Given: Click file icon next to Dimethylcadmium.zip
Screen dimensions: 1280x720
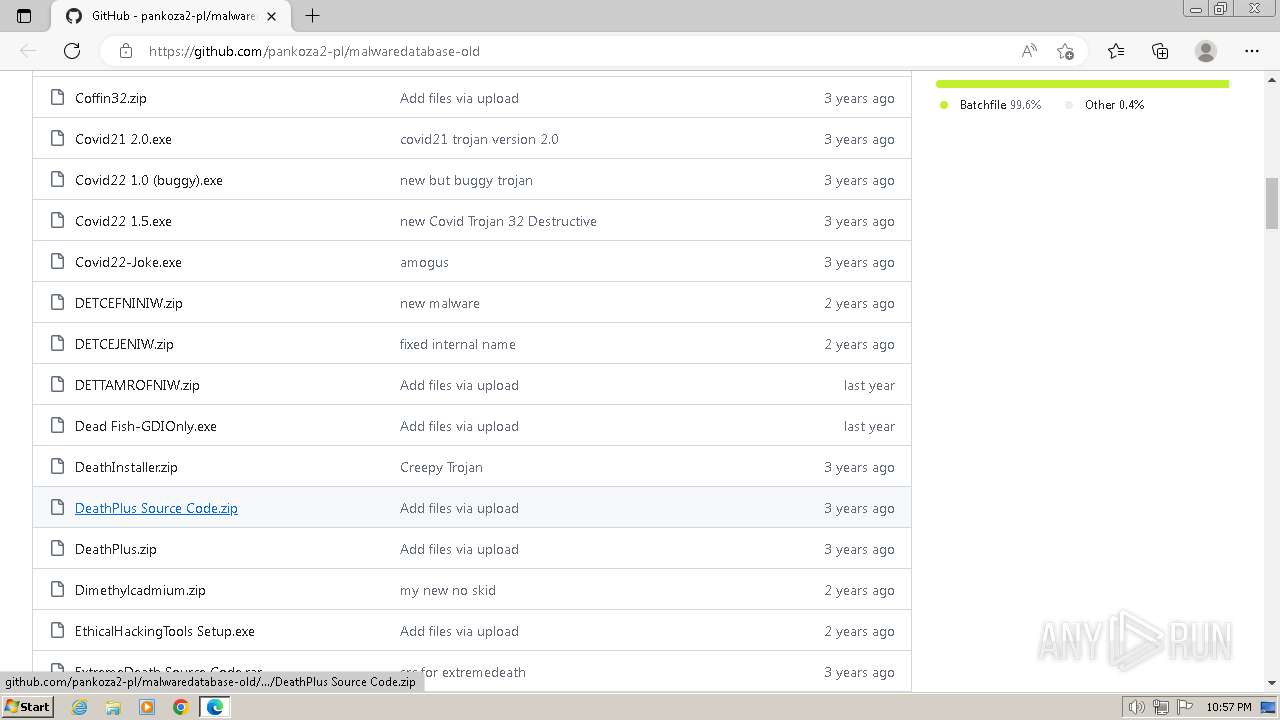Looking at the screenshot, I should tap(57, 590).
